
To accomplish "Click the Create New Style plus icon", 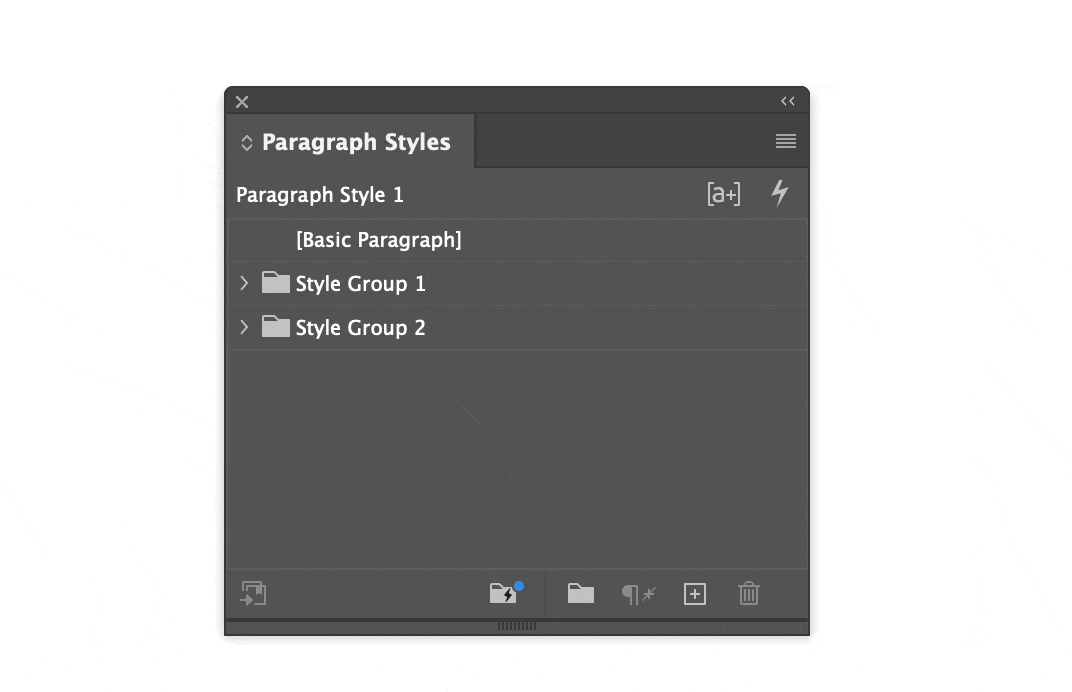I will (x=694, y=594).
